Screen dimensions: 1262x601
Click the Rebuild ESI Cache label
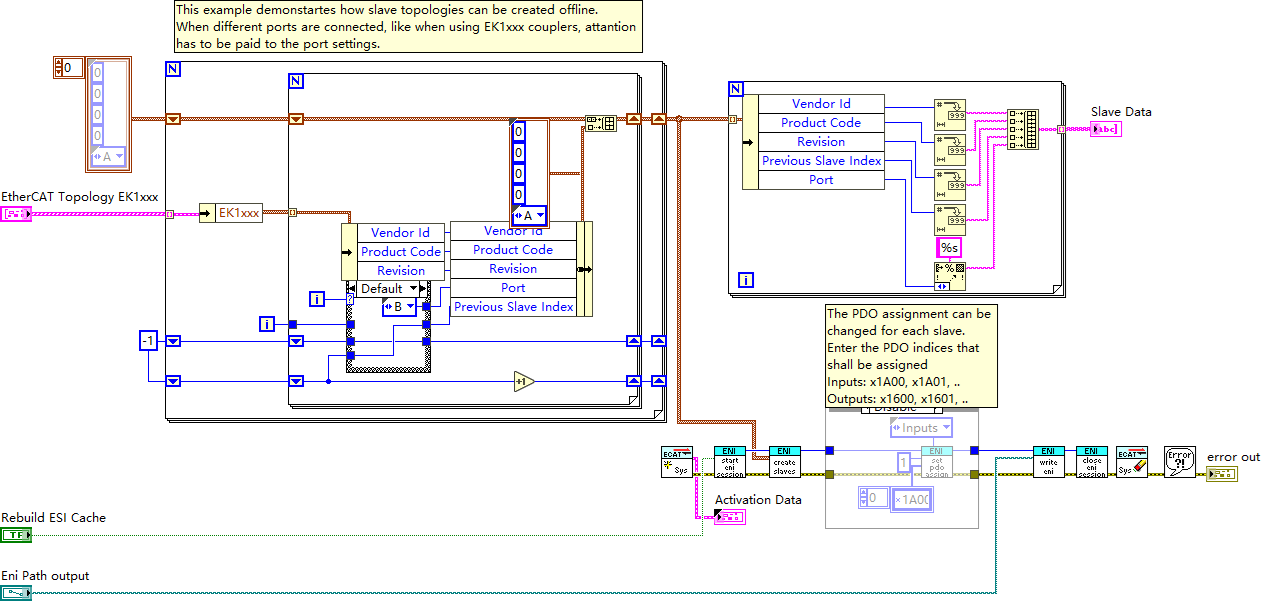point(53,518)
